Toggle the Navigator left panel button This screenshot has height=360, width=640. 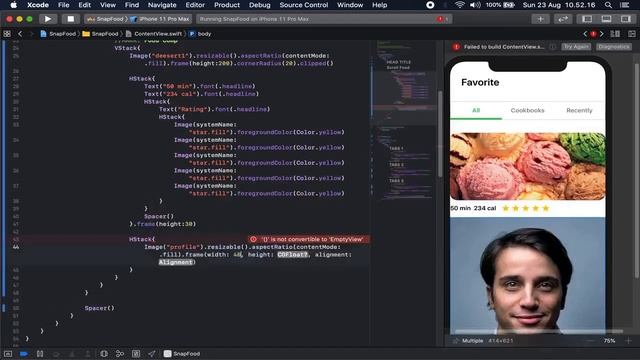[587, 19]
